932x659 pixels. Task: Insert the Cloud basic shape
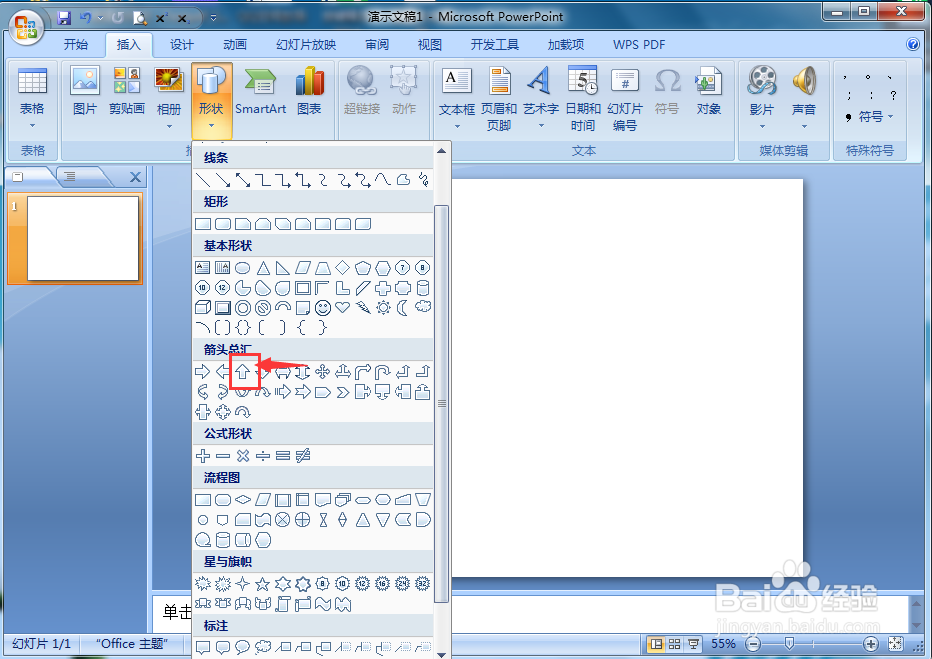click(423, 307)
